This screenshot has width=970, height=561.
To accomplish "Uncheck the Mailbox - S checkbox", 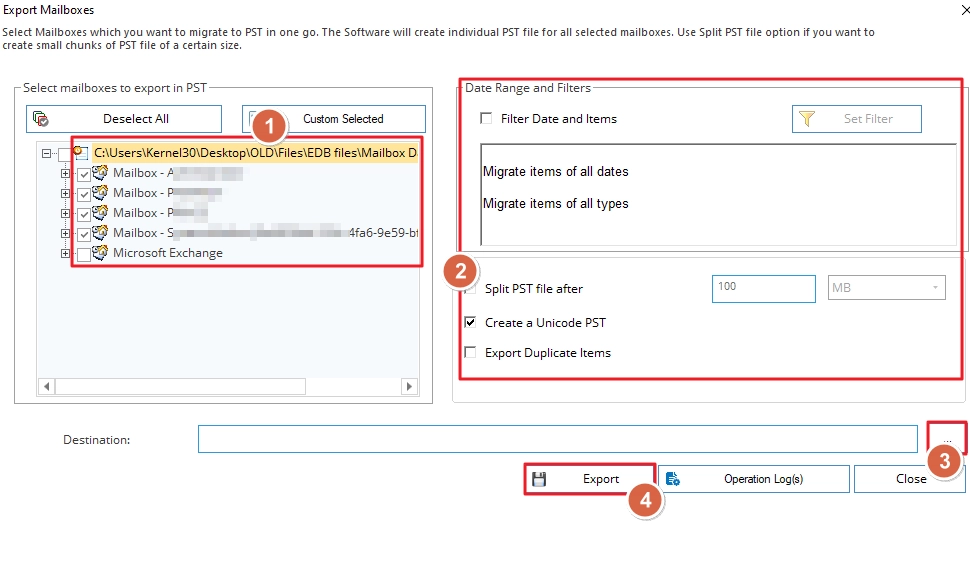I will (x=84, y=234).
